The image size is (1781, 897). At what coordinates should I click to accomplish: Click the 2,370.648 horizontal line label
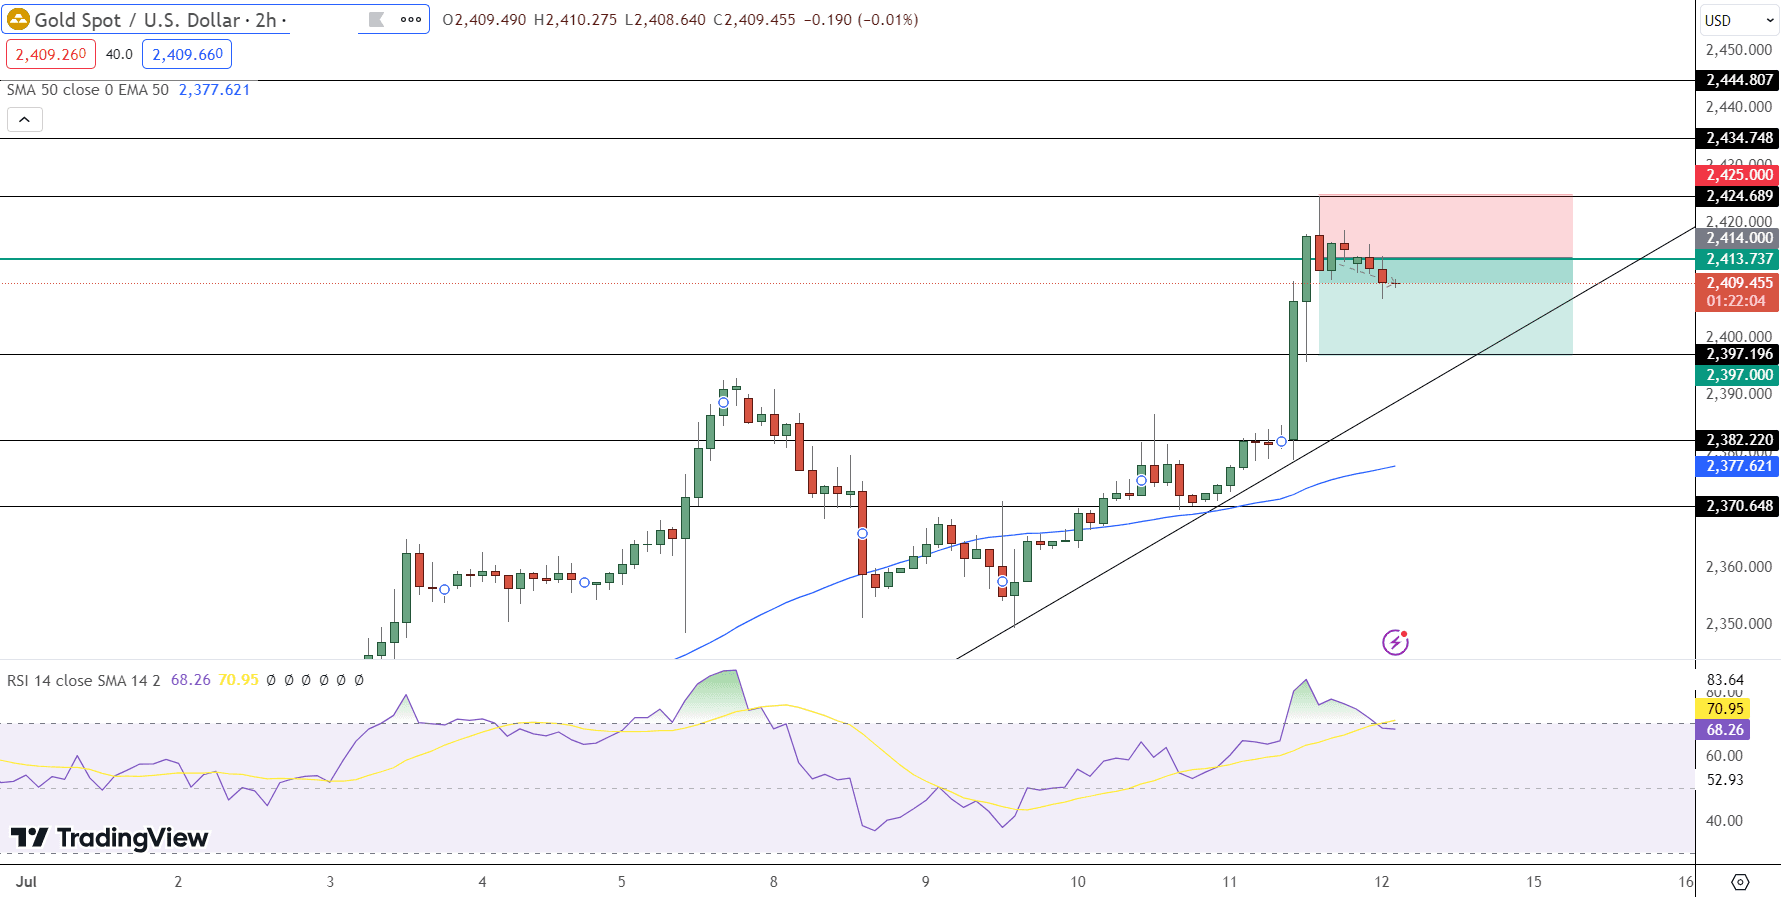[1739, 506]
